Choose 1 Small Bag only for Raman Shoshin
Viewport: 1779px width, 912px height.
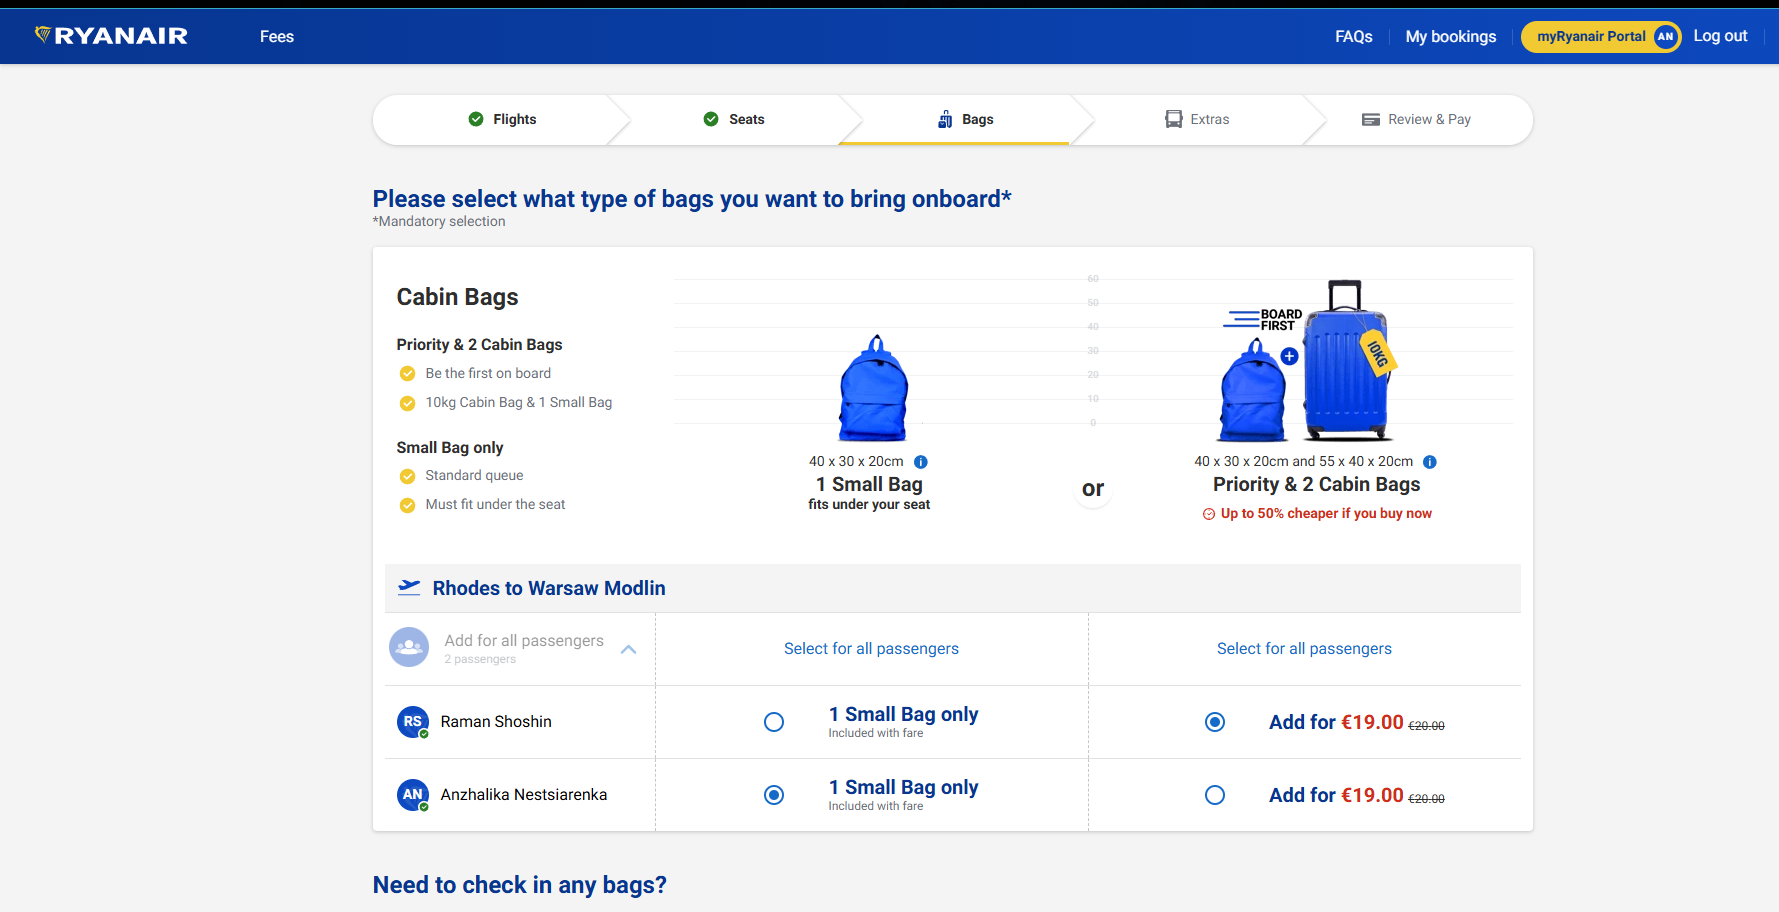(x=774, y=722)
